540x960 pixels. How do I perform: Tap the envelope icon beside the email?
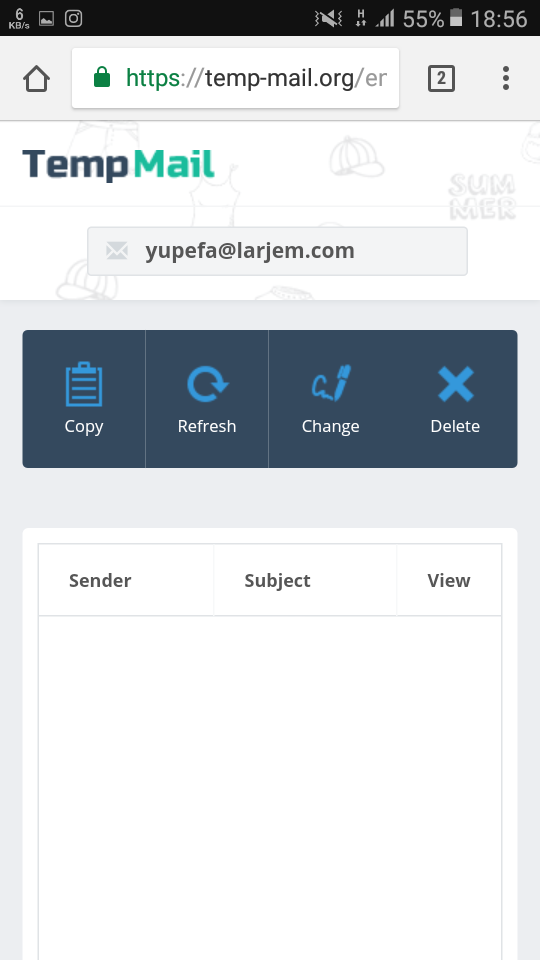point(117,250)
